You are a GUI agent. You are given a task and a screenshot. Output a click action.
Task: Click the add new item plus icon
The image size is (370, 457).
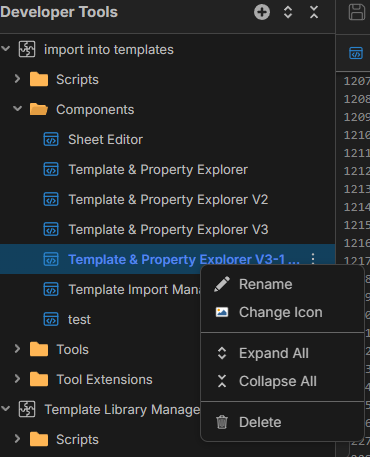(262, 12)
